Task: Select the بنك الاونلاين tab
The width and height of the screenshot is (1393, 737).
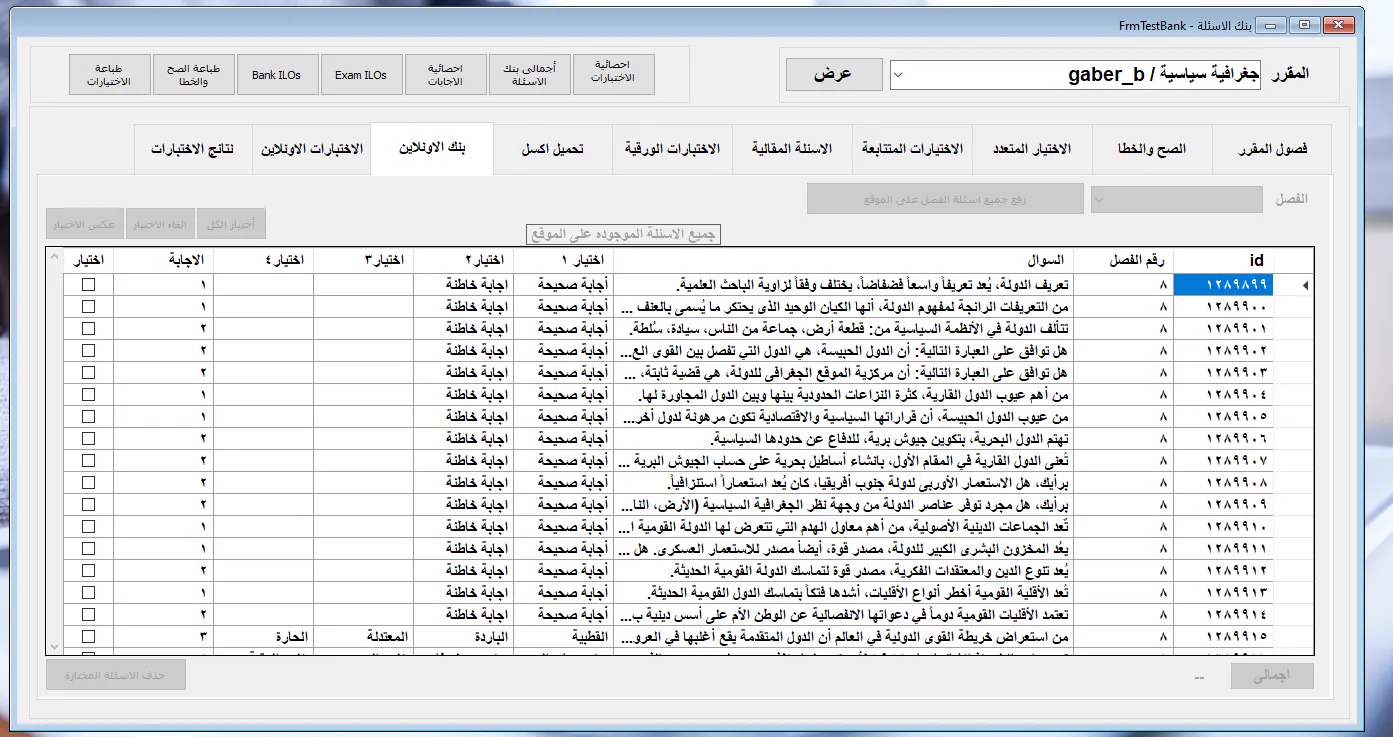Action: click(x=431, y=148)
